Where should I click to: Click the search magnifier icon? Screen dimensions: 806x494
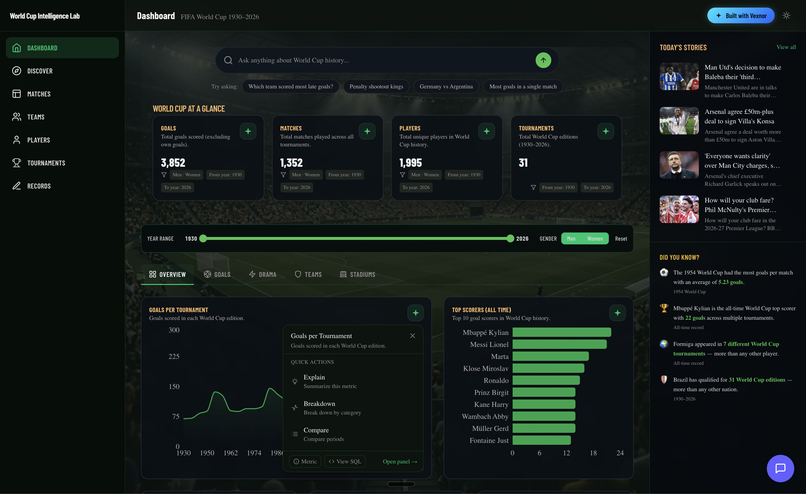coord(228,60)
